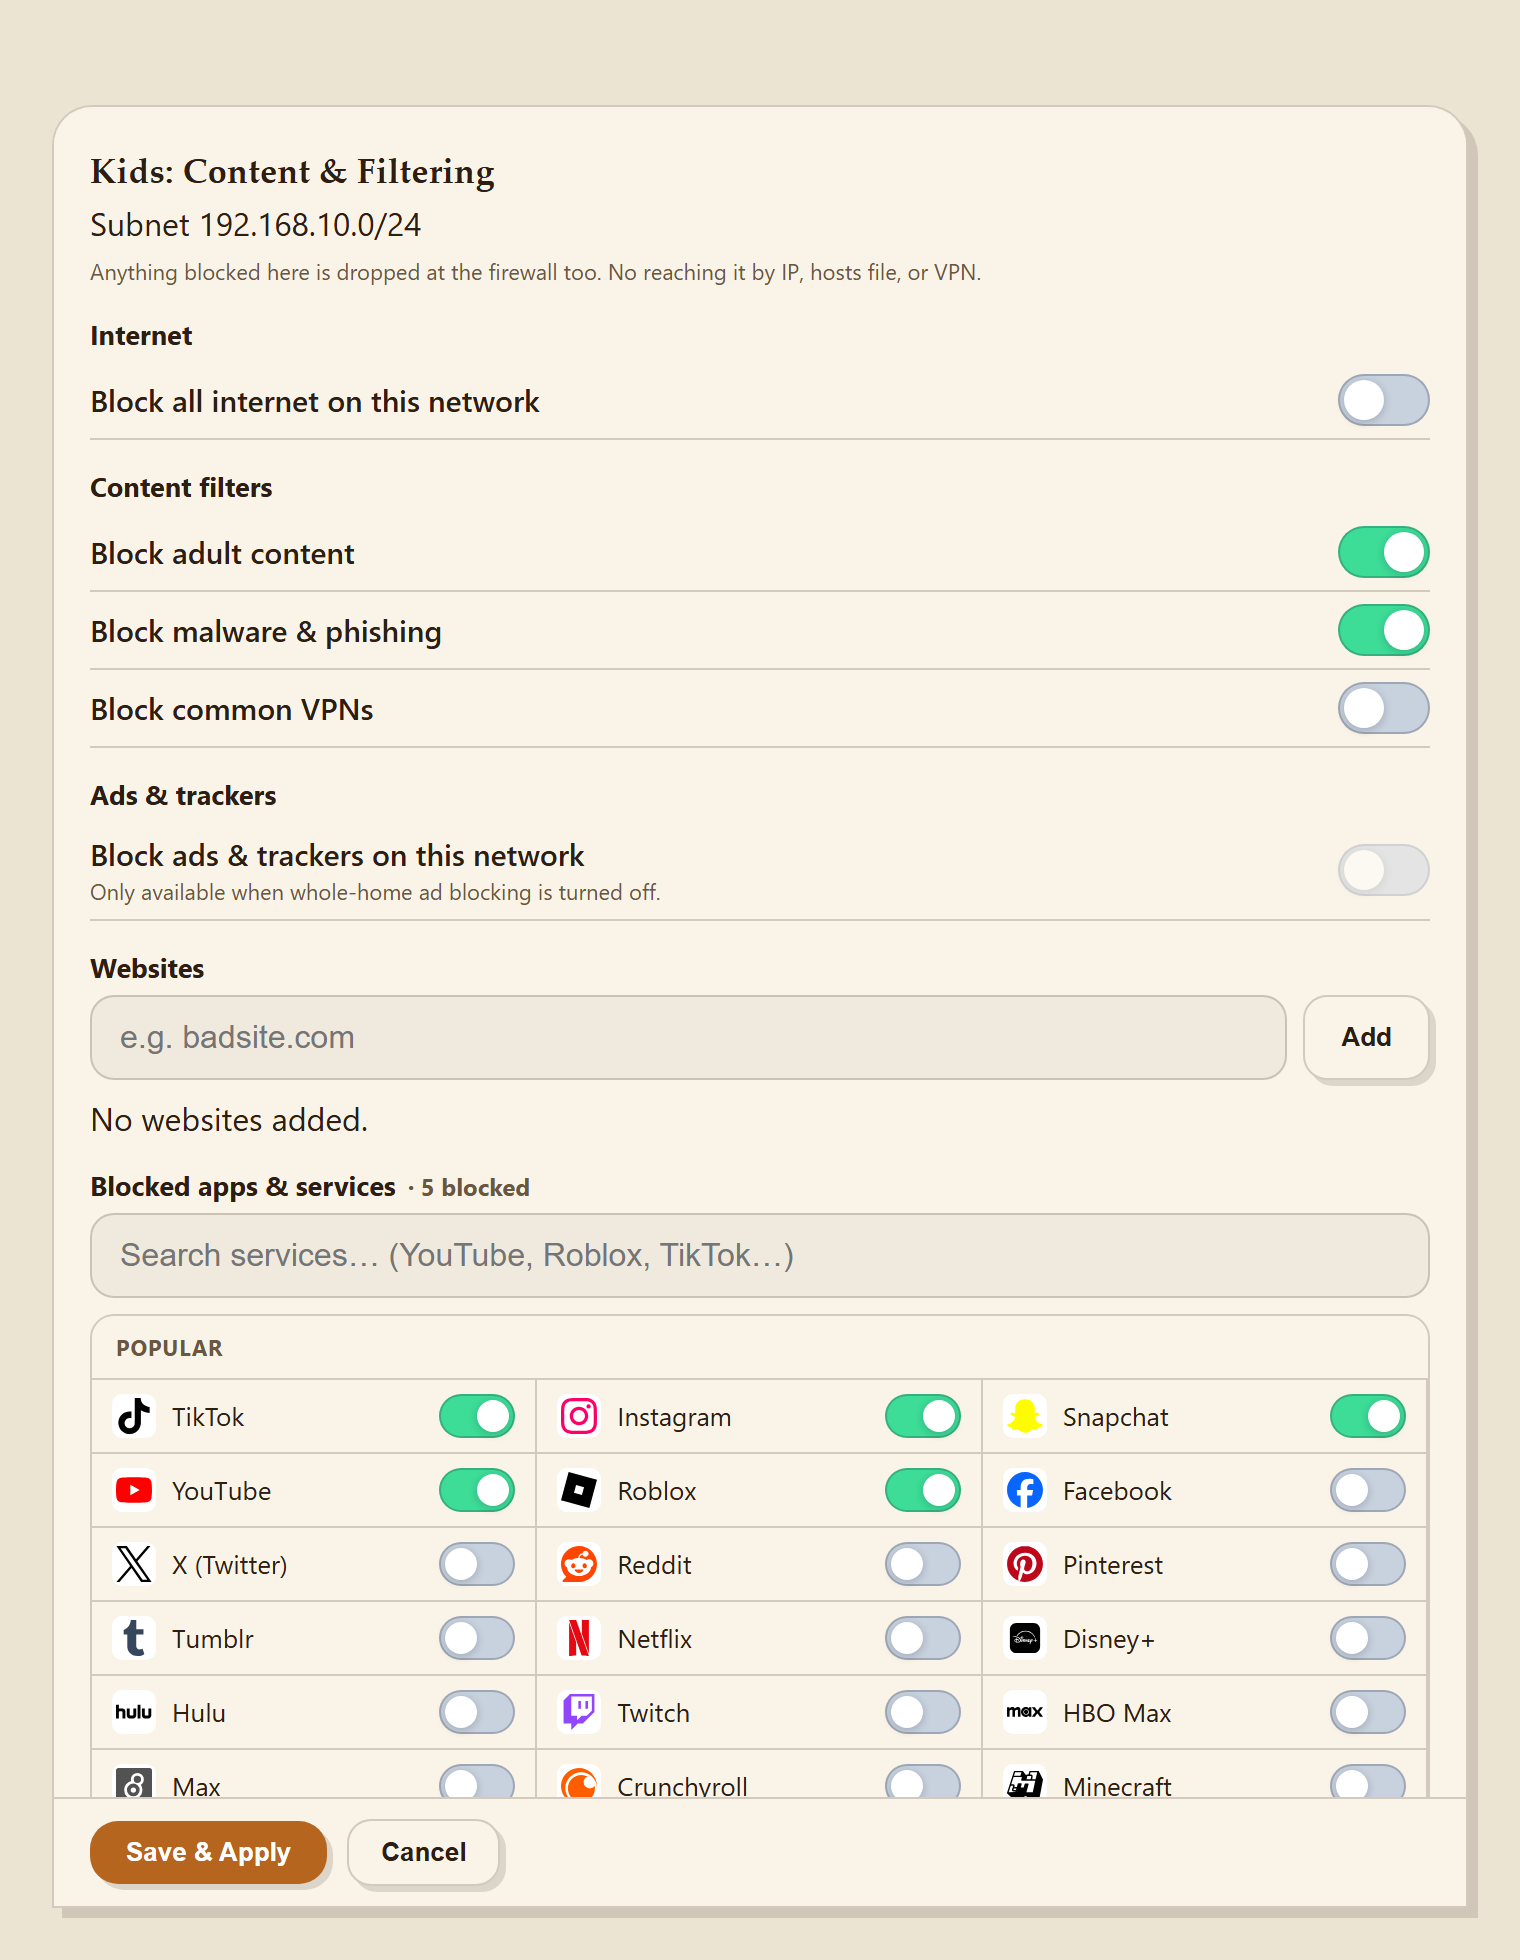1520x1960 pixels.
Task: Click the Hulu logo icon
Action: pos(134,1712)
